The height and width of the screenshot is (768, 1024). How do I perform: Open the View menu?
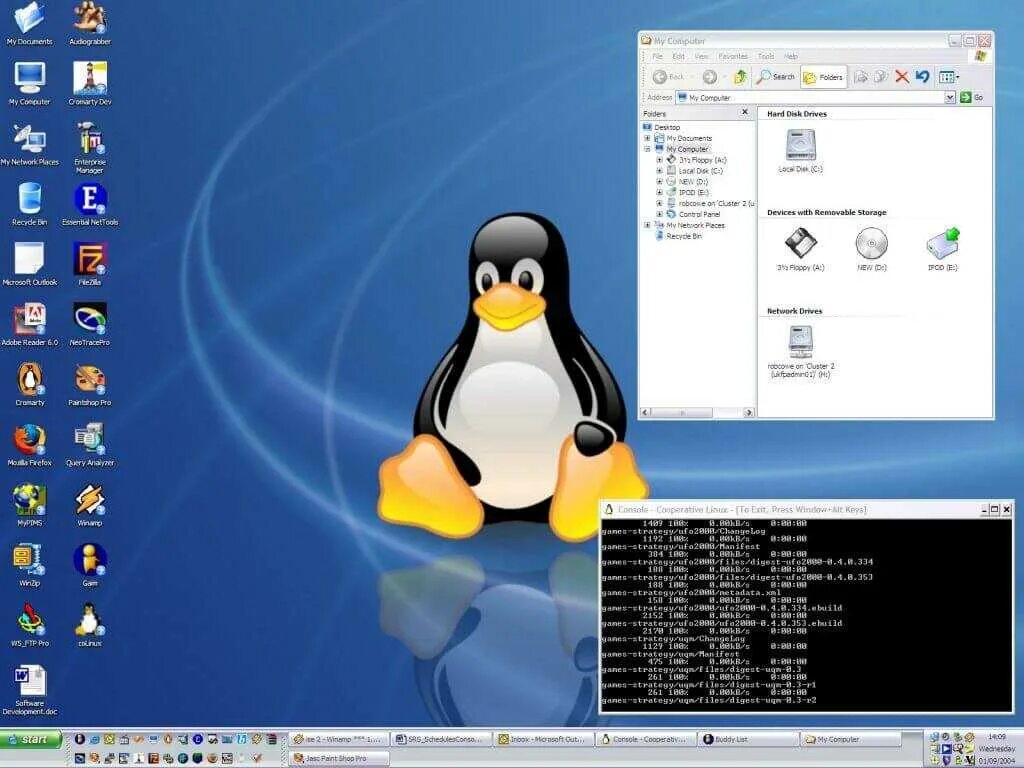[x=701, y=56]
